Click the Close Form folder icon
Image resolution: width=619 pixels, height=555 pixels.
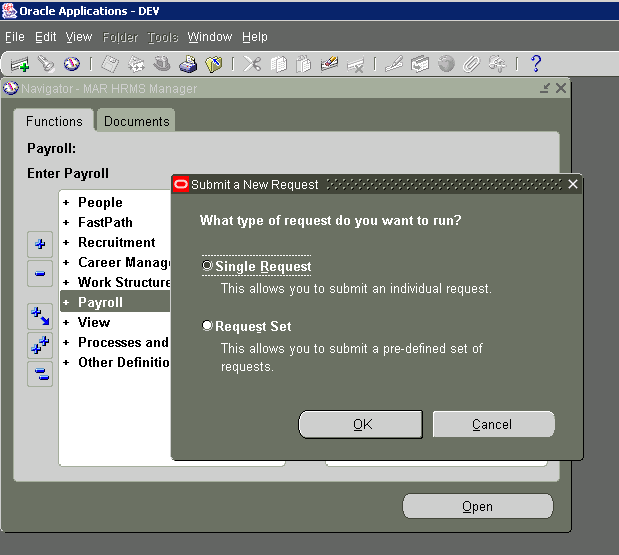(214, 64)
